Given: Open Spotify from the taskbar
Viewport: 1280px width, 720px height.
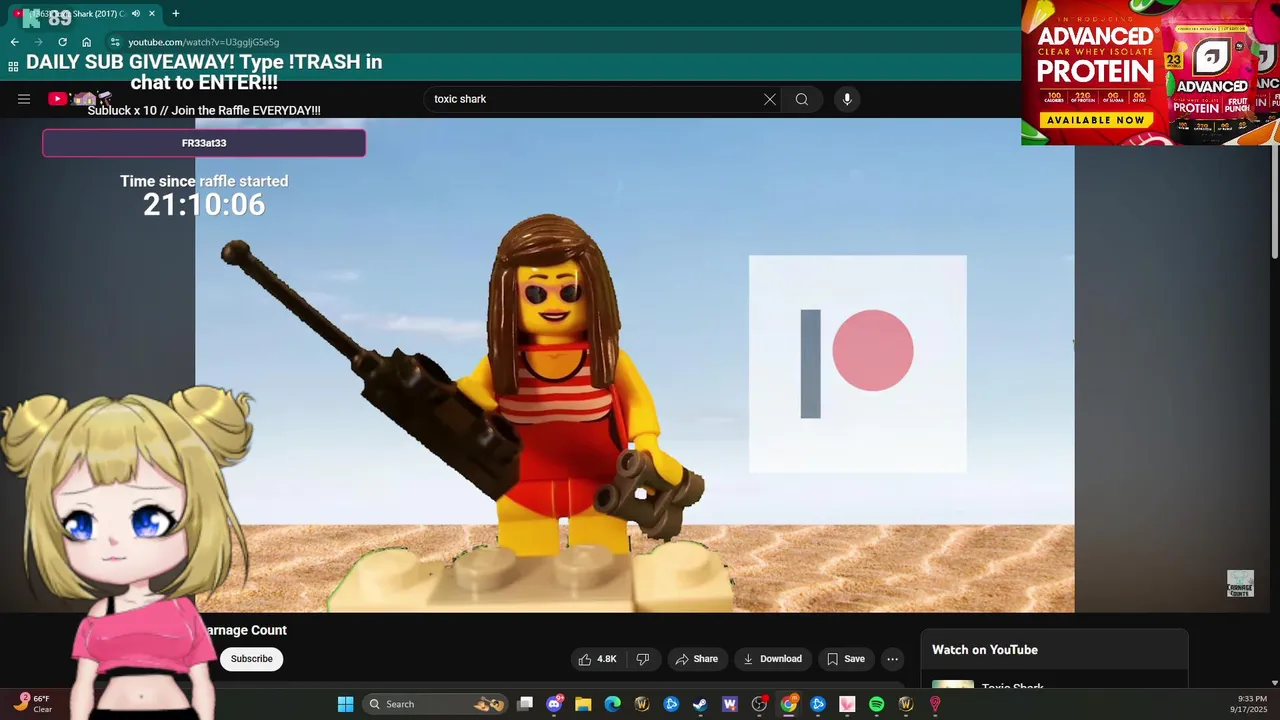Looking at the screenshot, I should pyautogui.click(x=877, y=704).
